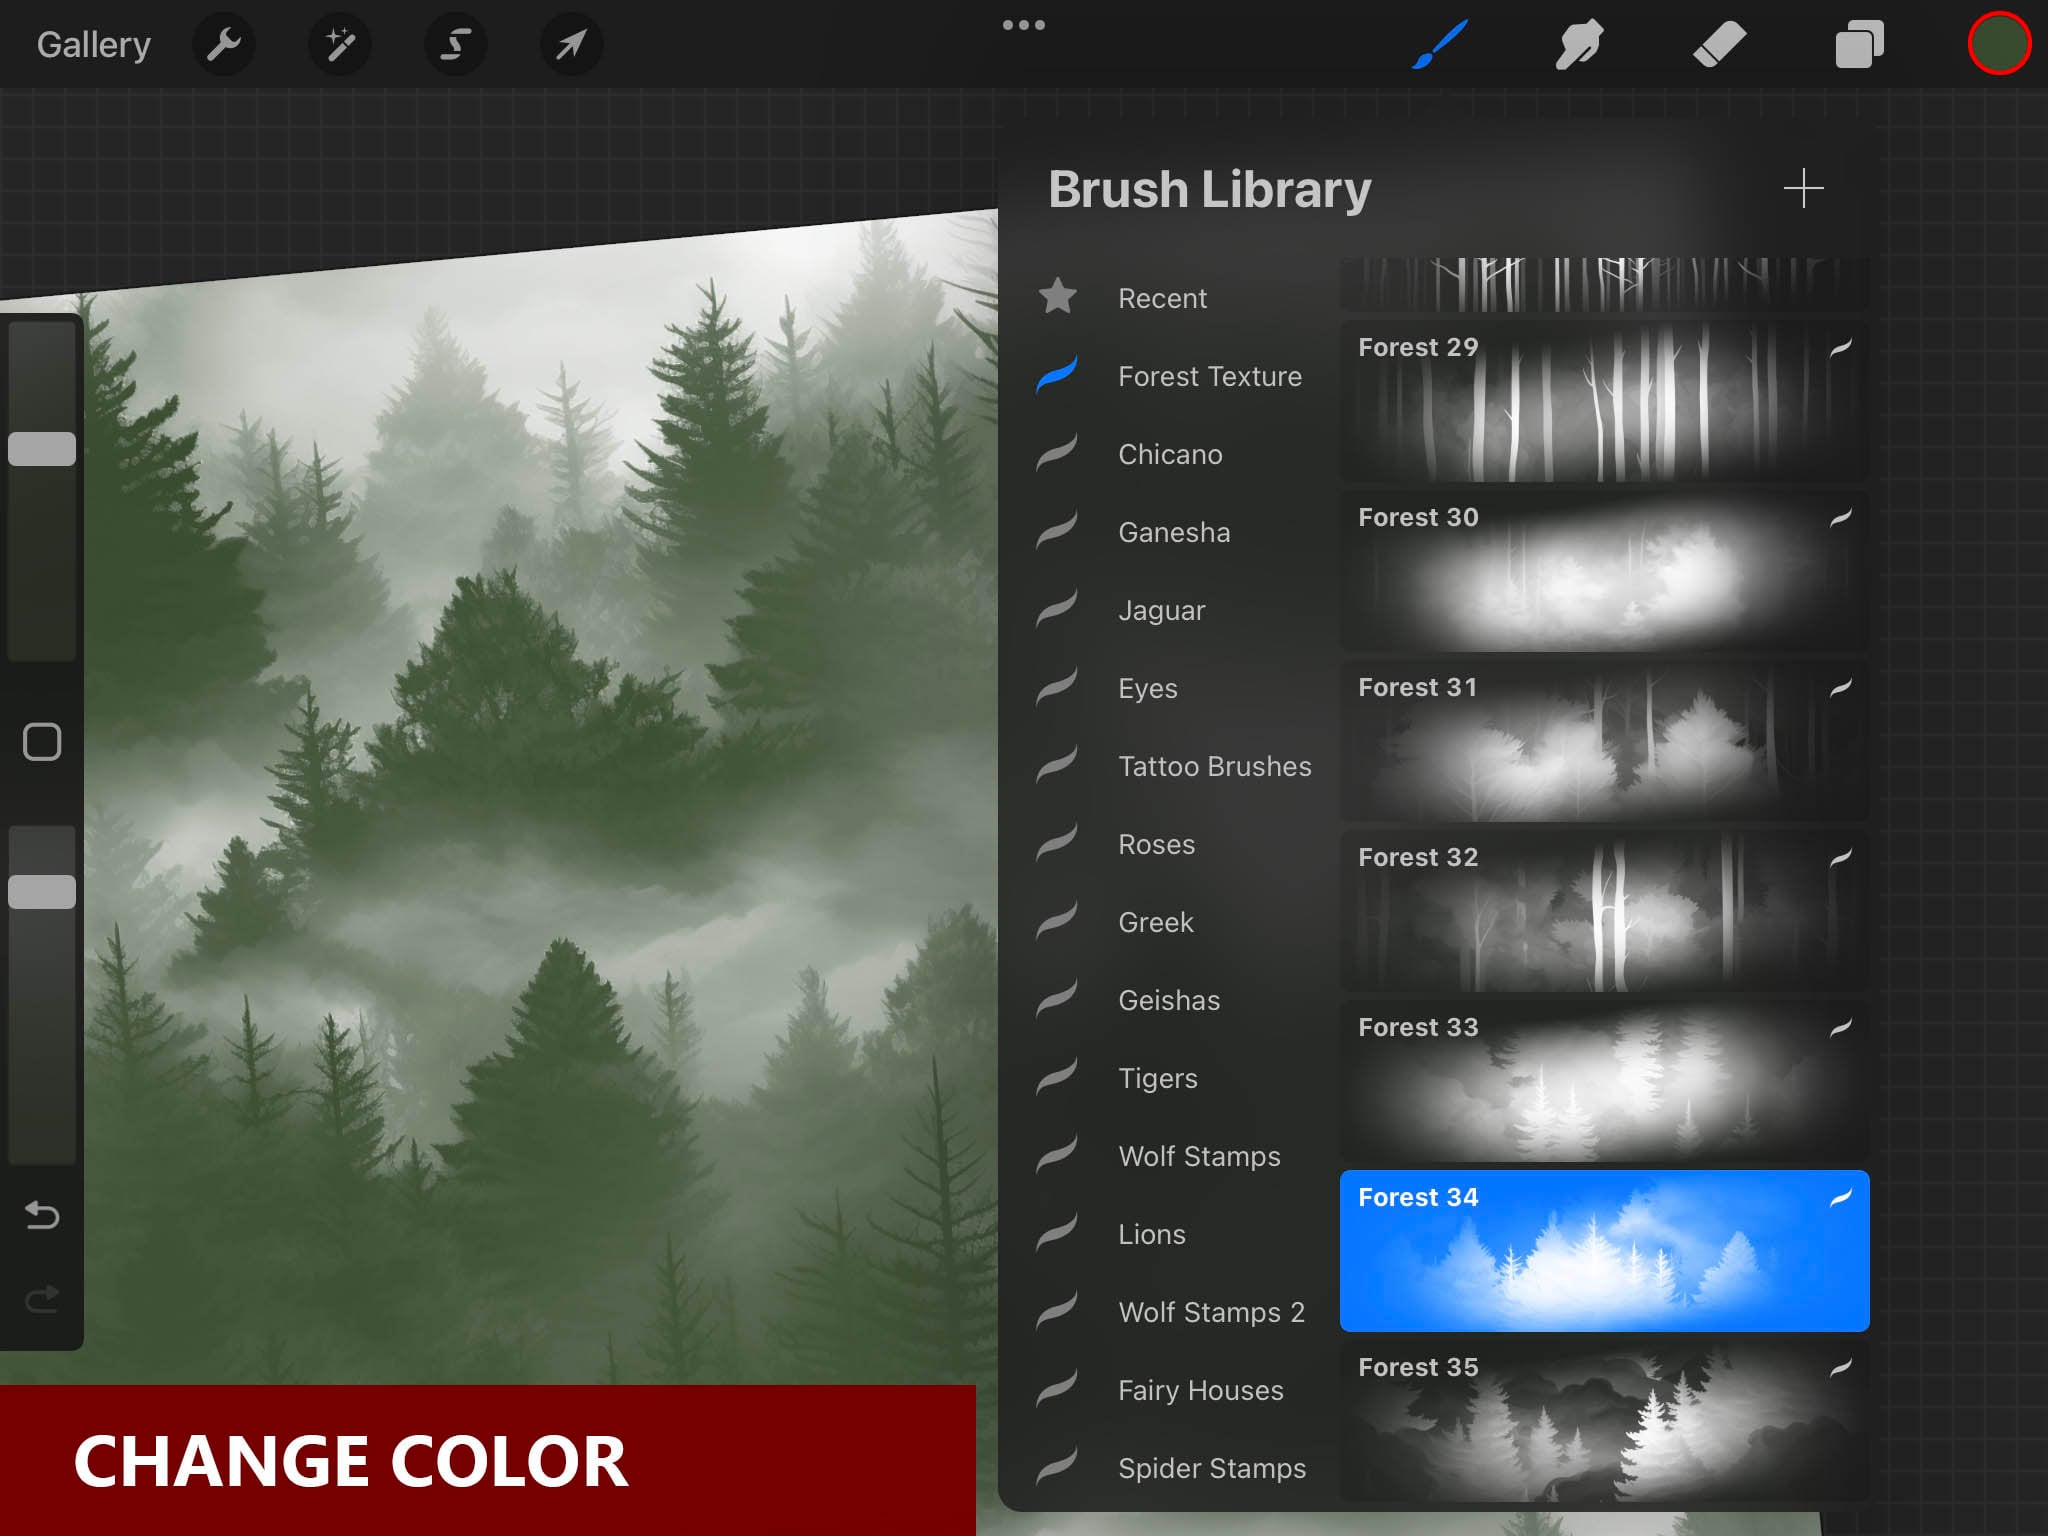The image size is (2048, 1536).
Task: Tap the square modify button in sidebar
Action: (42, 742)
